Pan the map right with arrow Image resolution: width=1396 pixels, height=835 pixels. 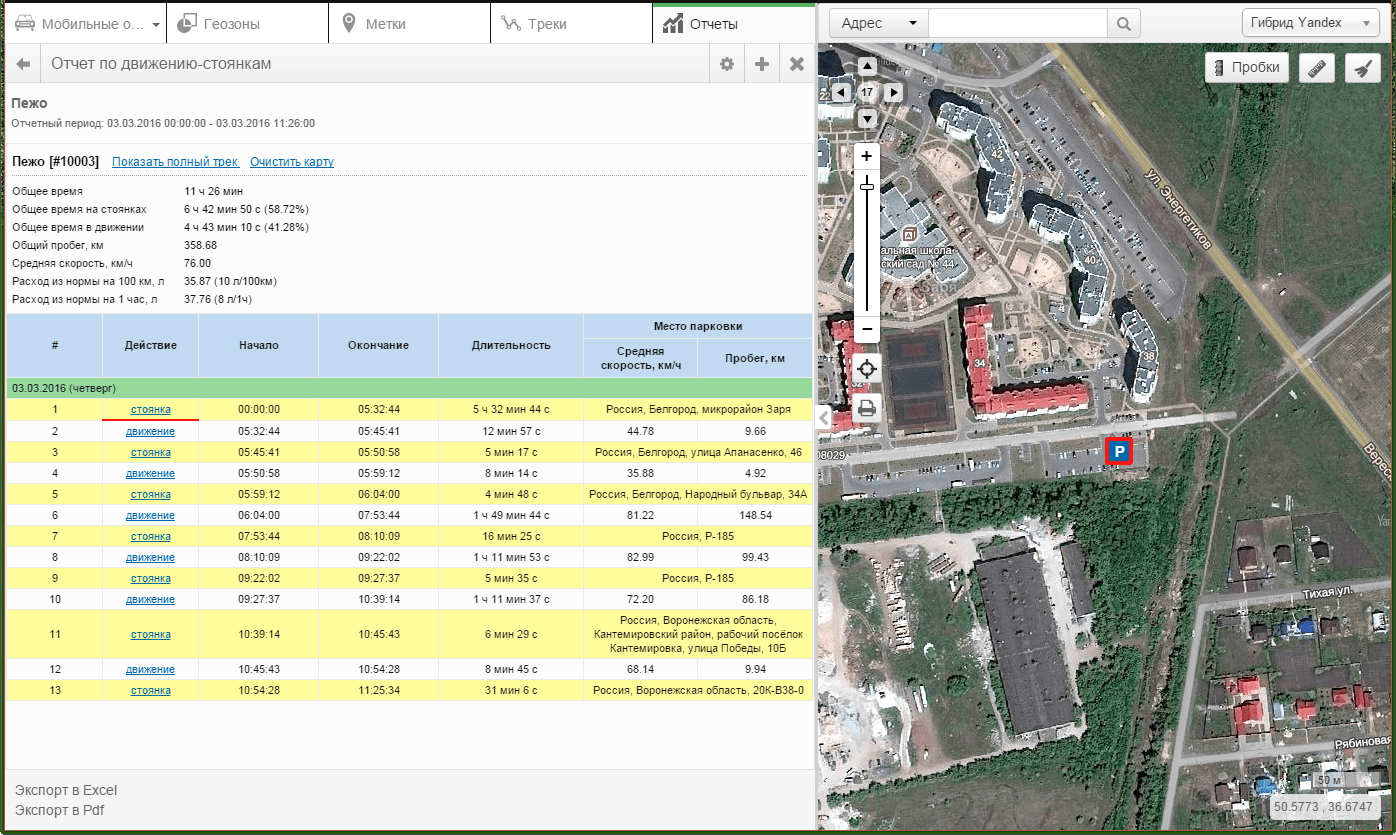(x=893, y=92)
